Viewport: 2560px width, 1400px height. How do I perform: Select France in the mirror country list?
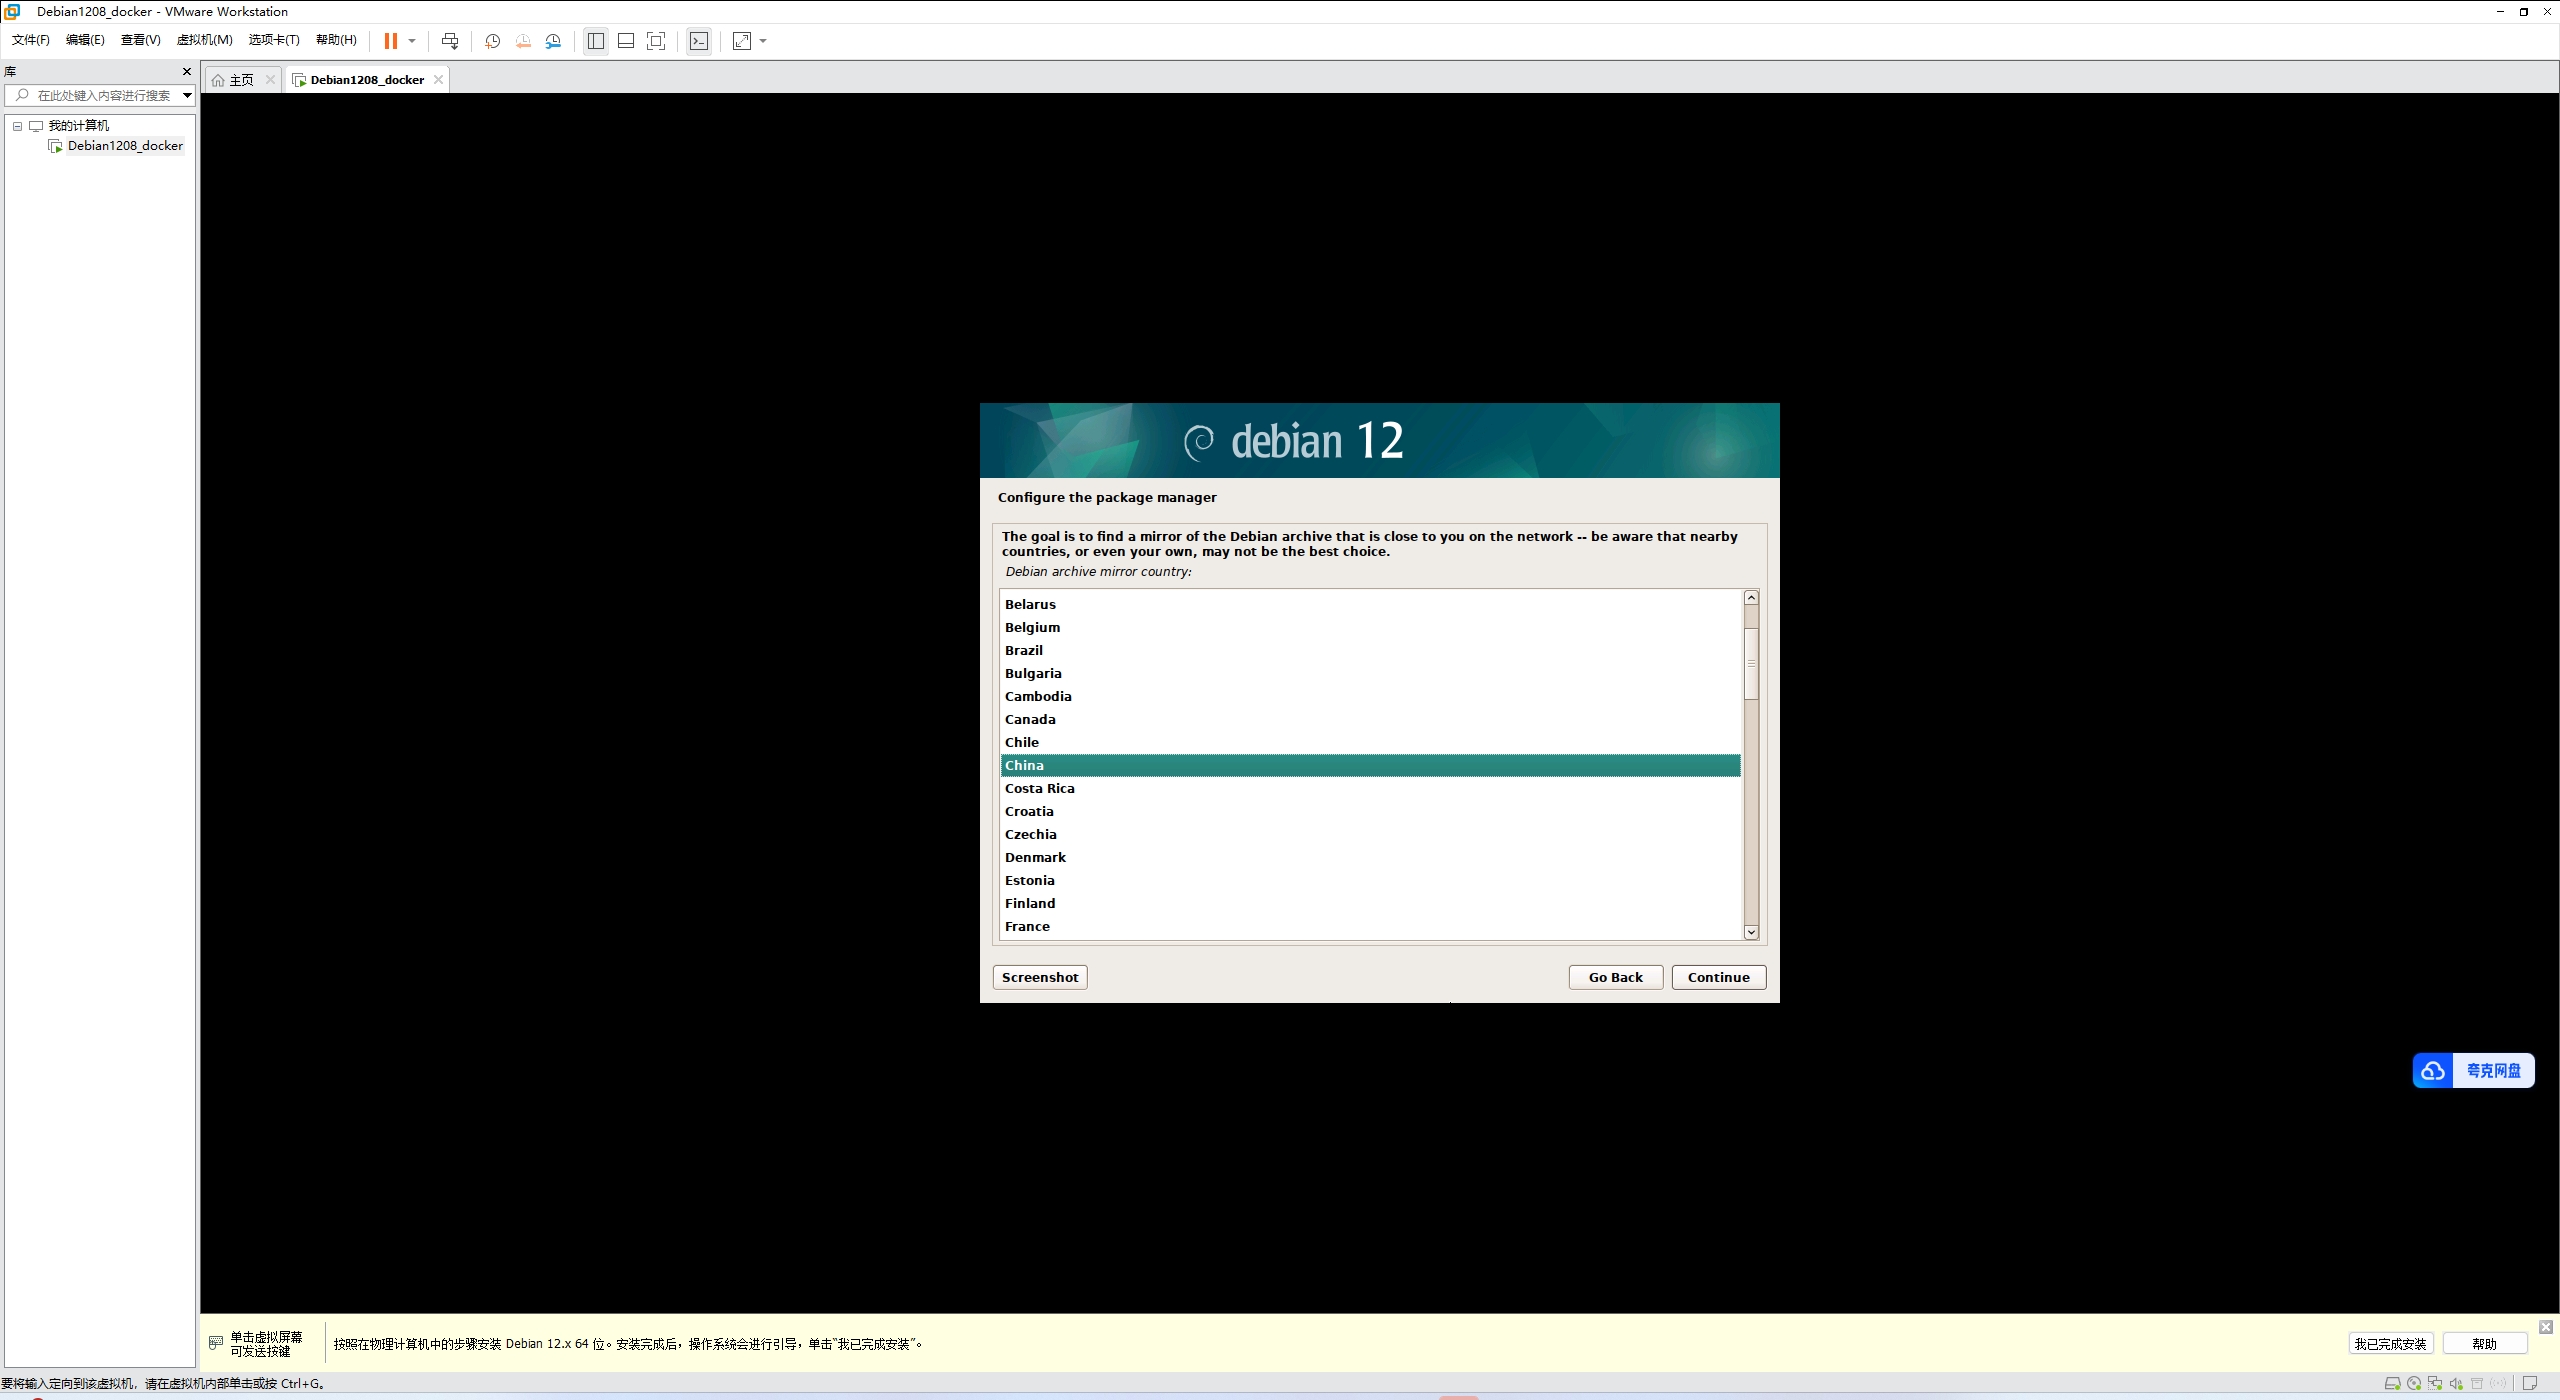[1027, 927]
